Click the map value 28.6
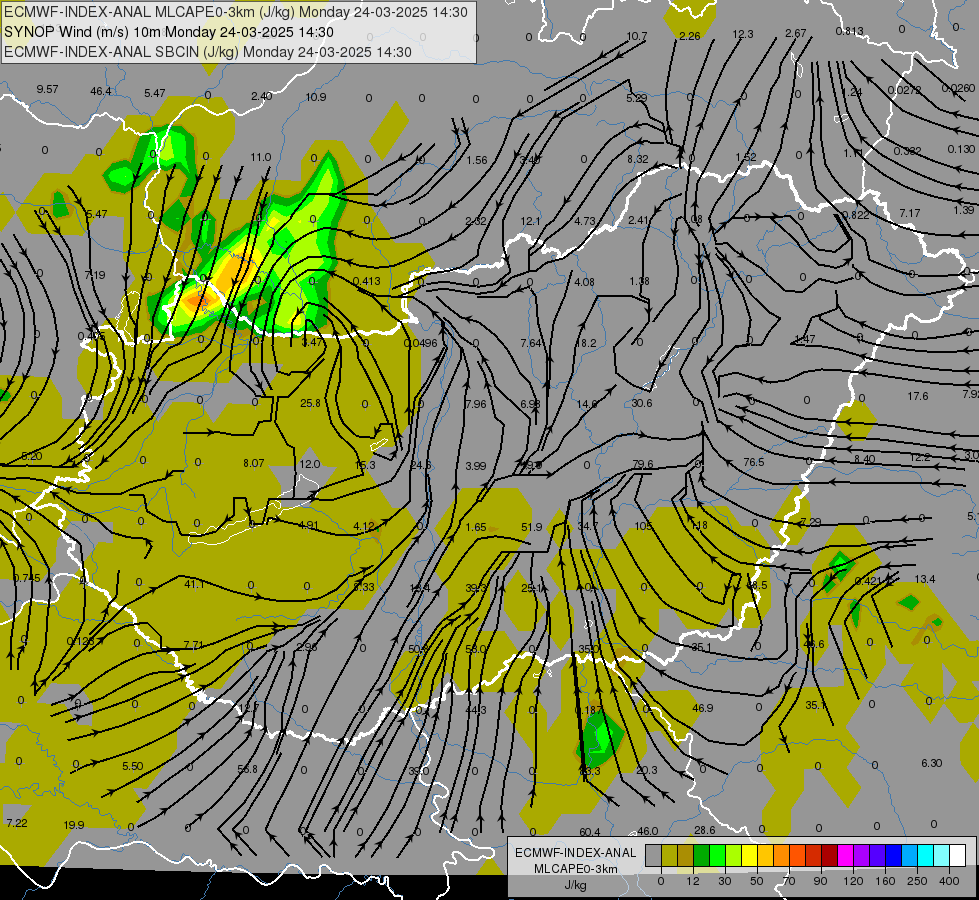 tap(705, 830)
